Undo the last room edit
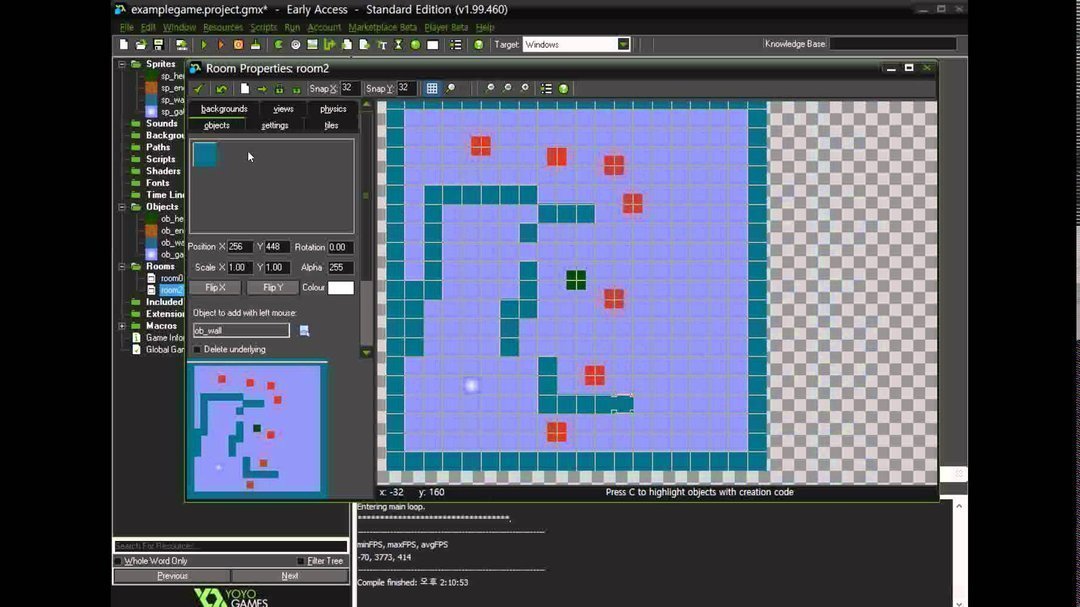This screenshot has height=607, width=1080. [221, 89]
